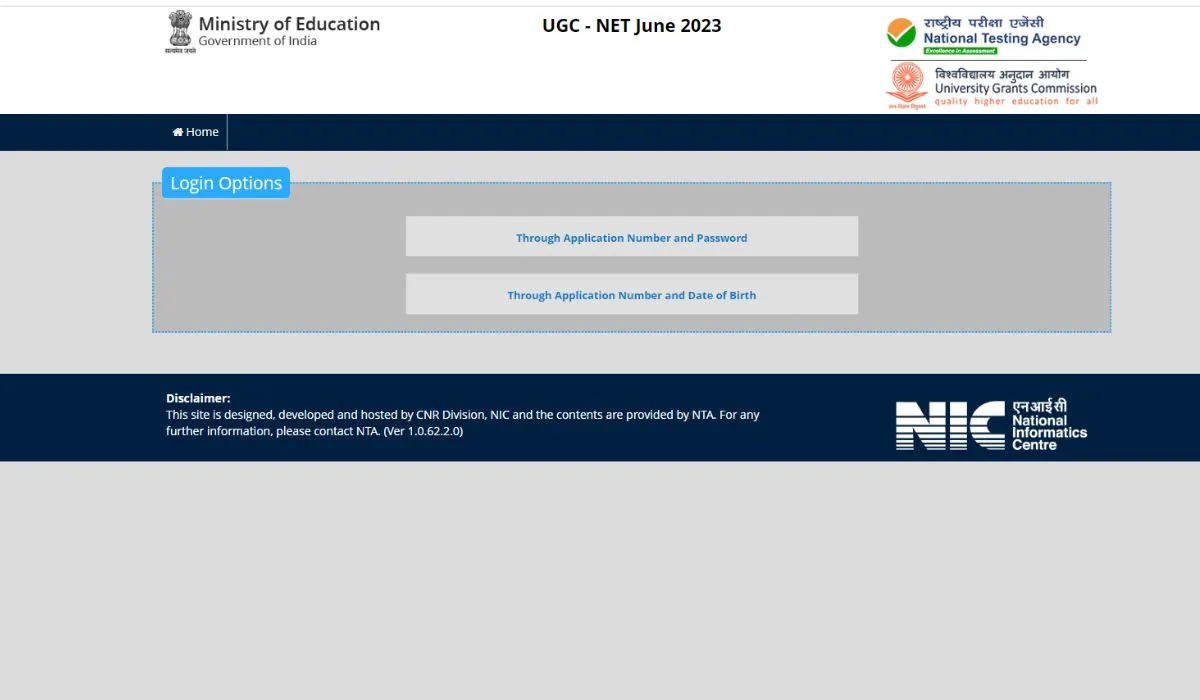Image resolution: width=1200 pixels, height=700 pixels.
Task: Click the University Grants Commission emblem logo
Action: tap(907, 84)
